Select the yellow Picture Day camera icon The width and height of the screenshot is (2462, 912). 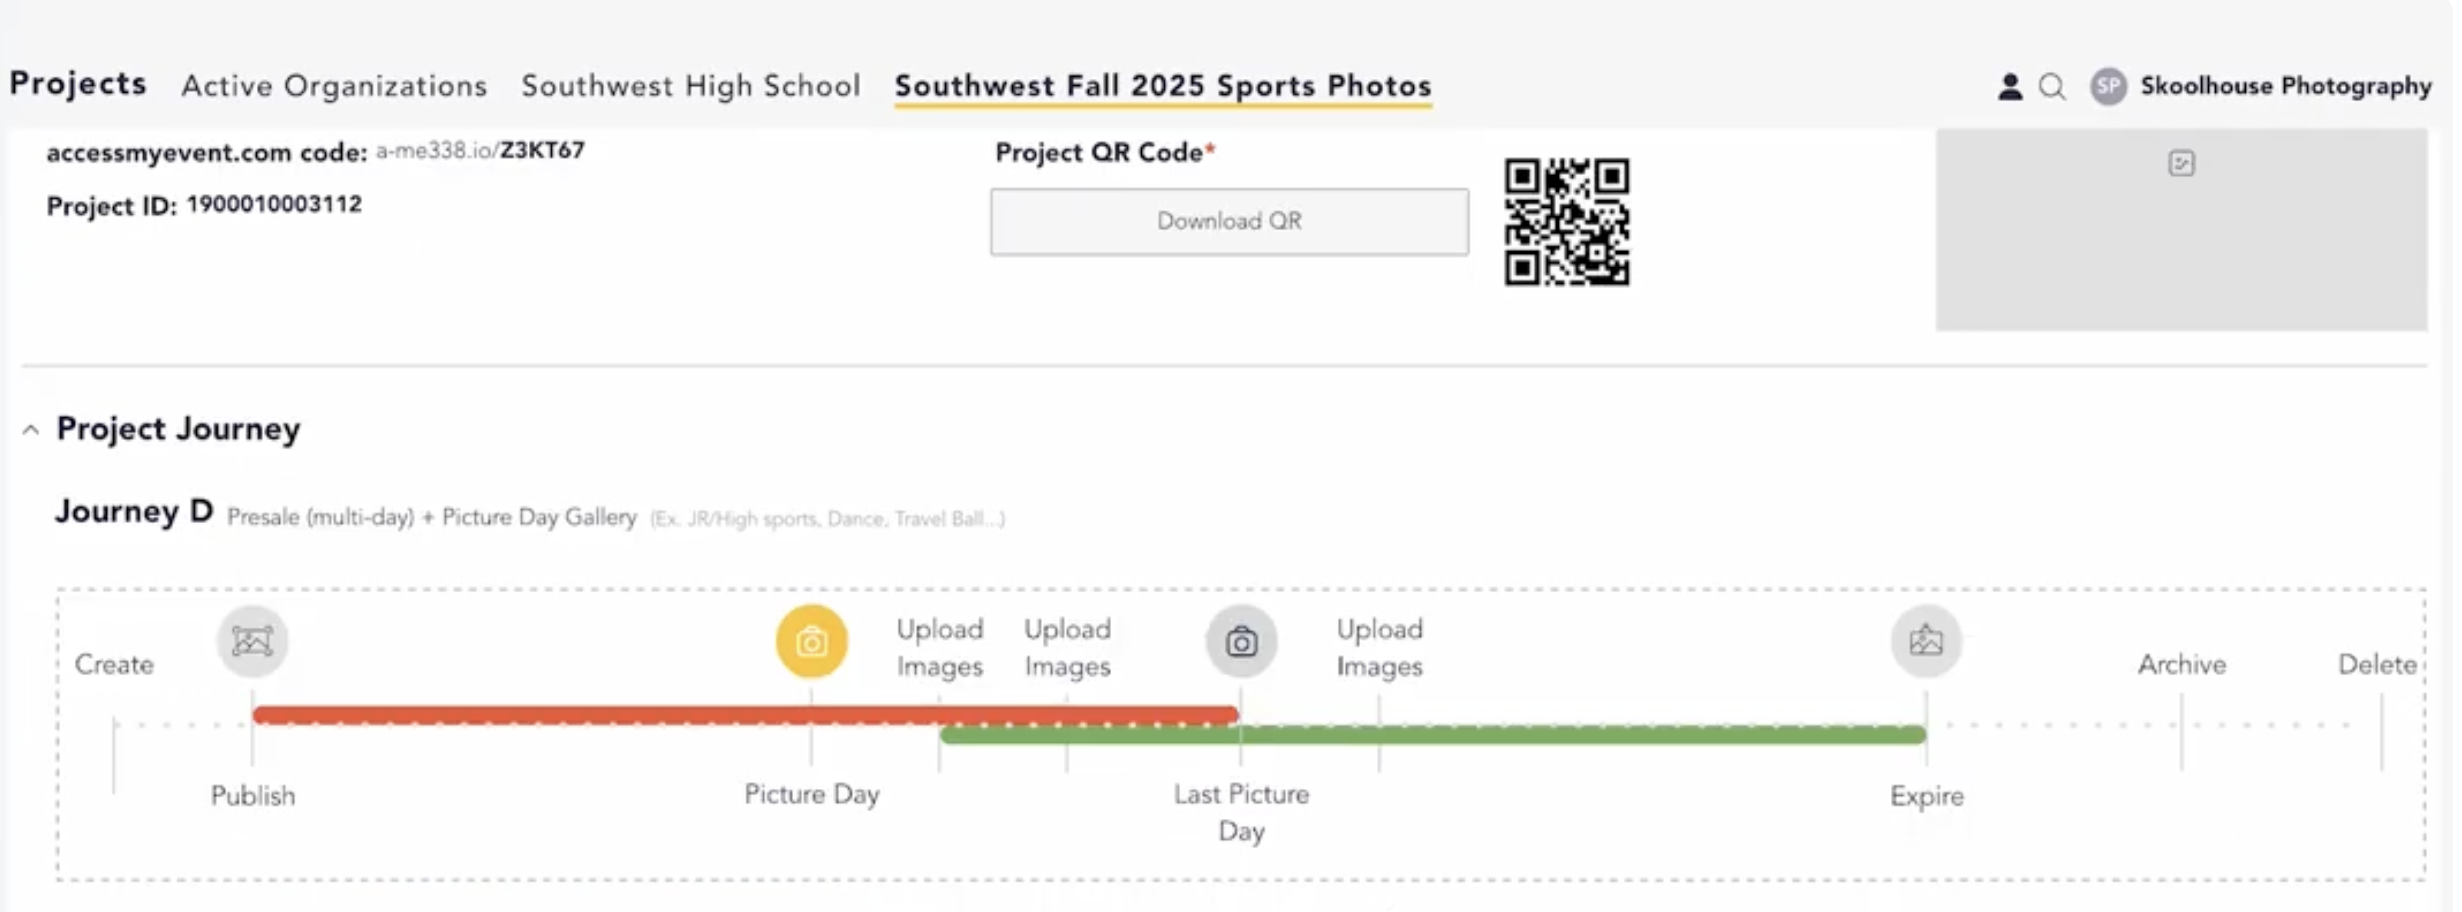coord(812,641)
